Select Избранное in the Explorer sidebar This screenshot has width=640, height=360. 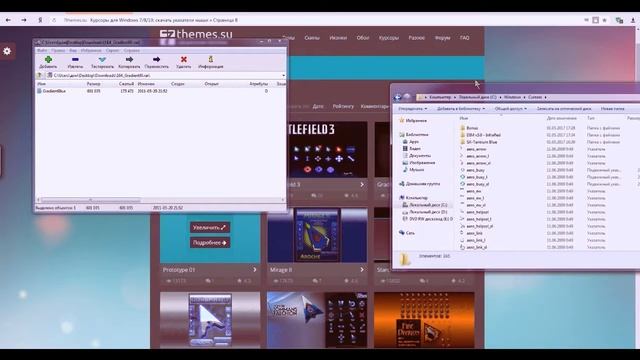(x=413, y=121)
